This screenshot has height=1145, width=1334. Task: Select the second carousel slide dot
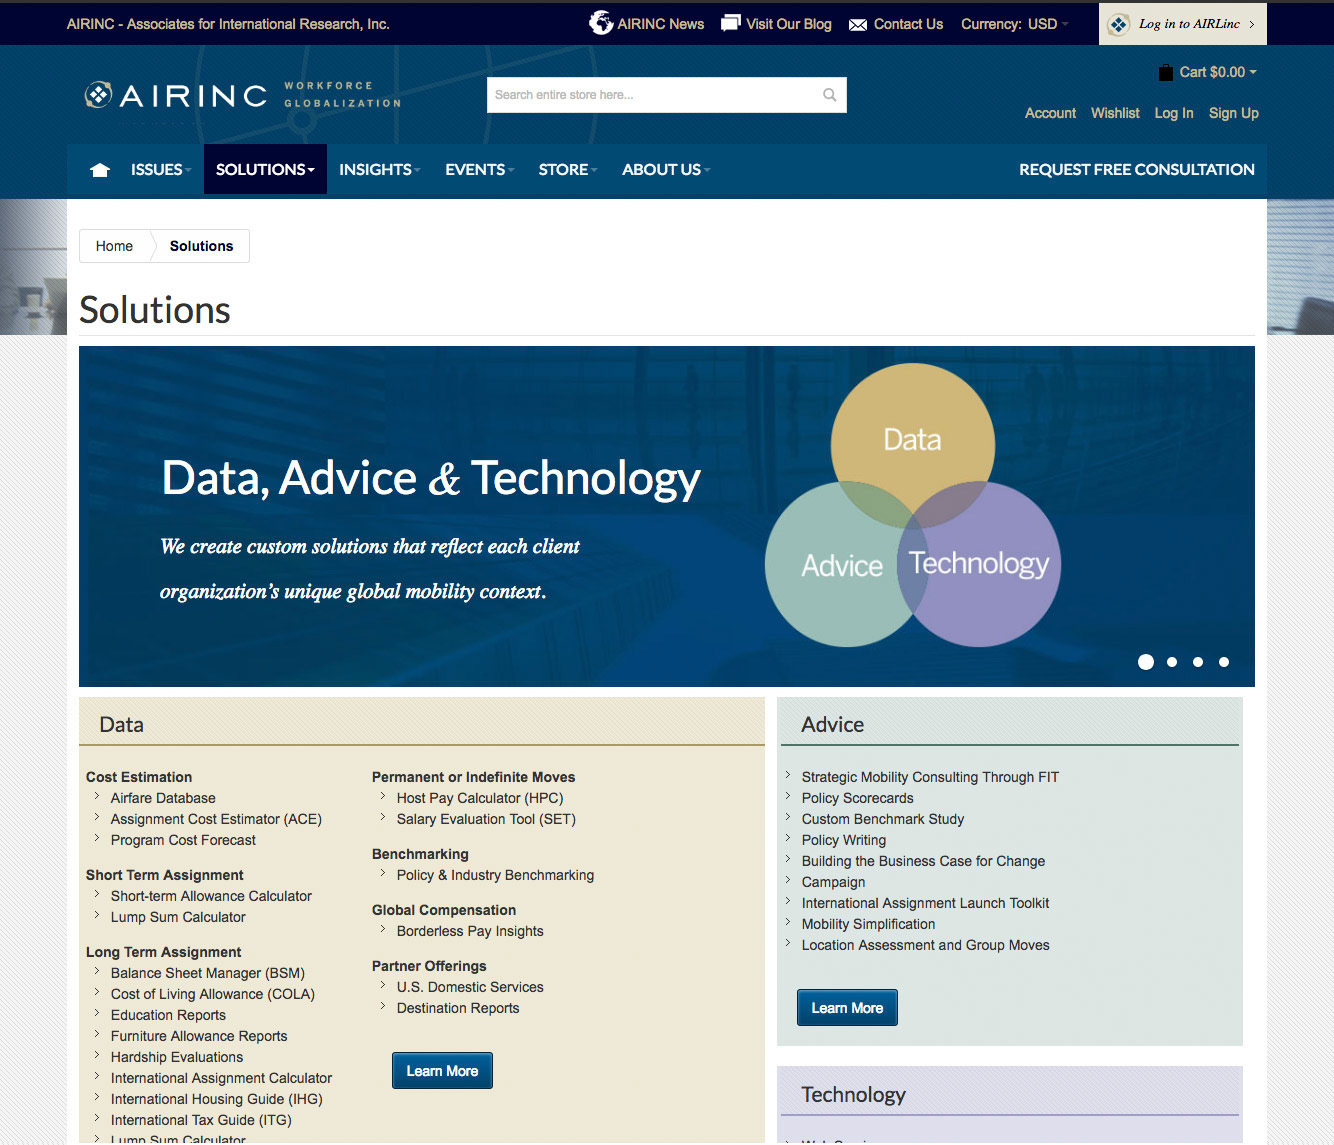coord(1172,662)
